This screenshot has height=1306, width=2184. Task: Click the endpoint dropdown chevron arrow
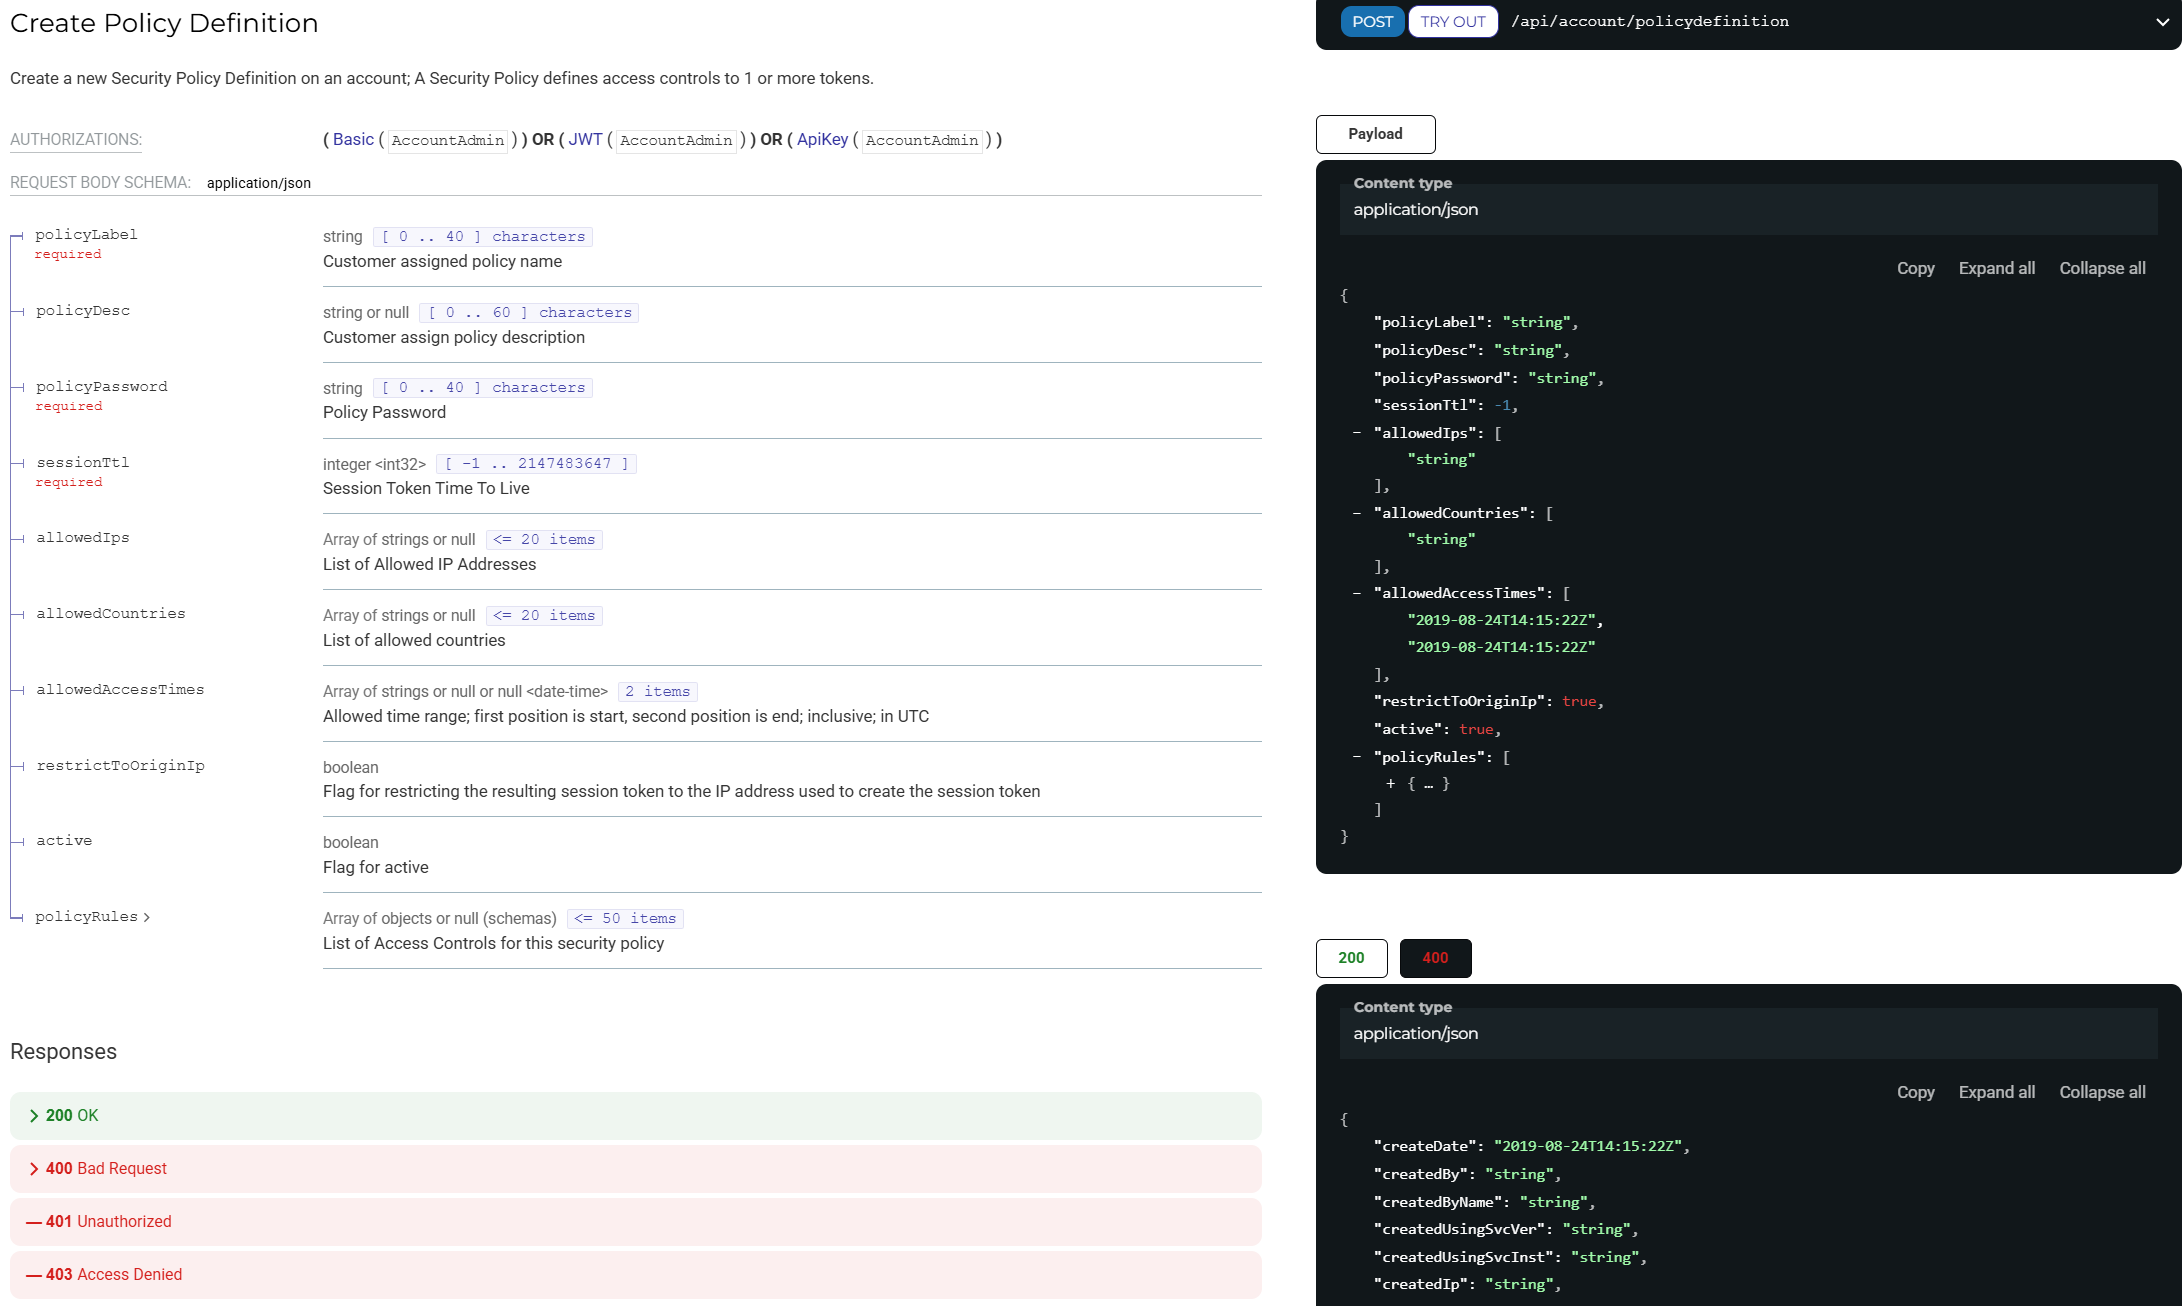click(2162, 22)
